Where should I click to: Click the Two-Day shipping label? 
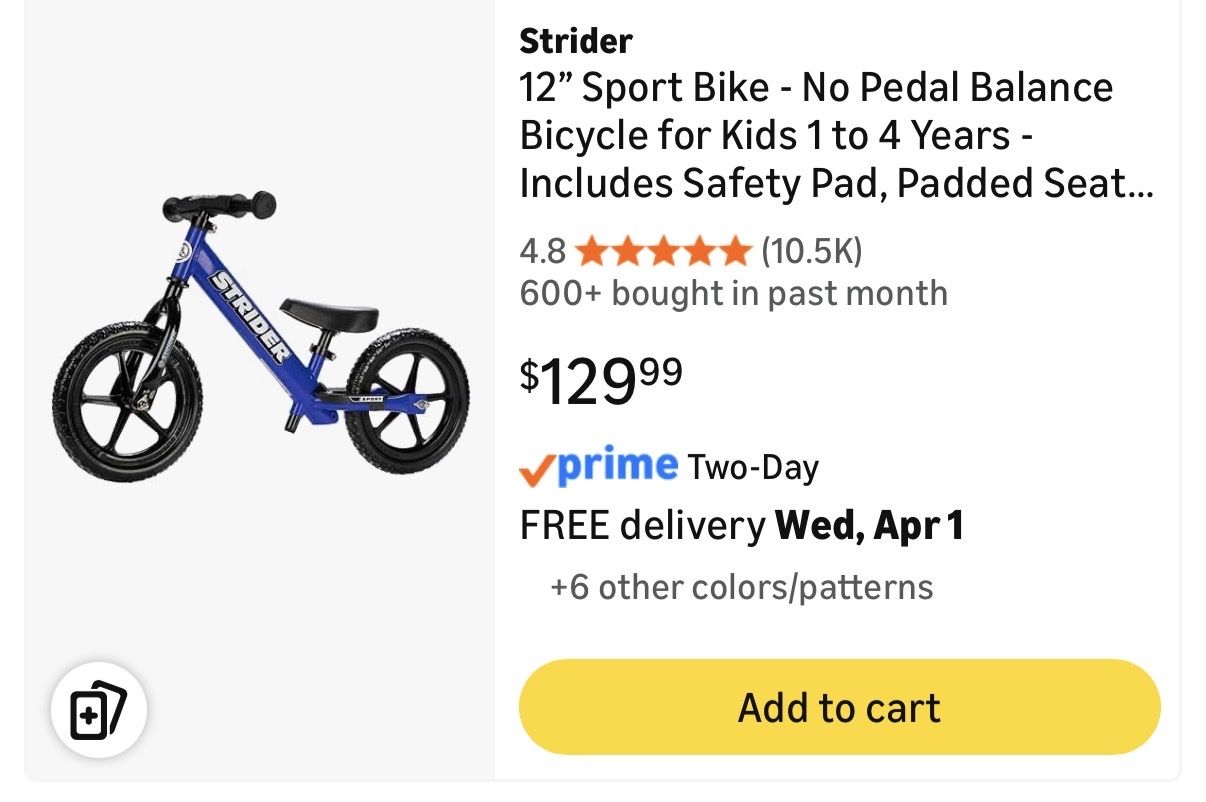[753, 467]
